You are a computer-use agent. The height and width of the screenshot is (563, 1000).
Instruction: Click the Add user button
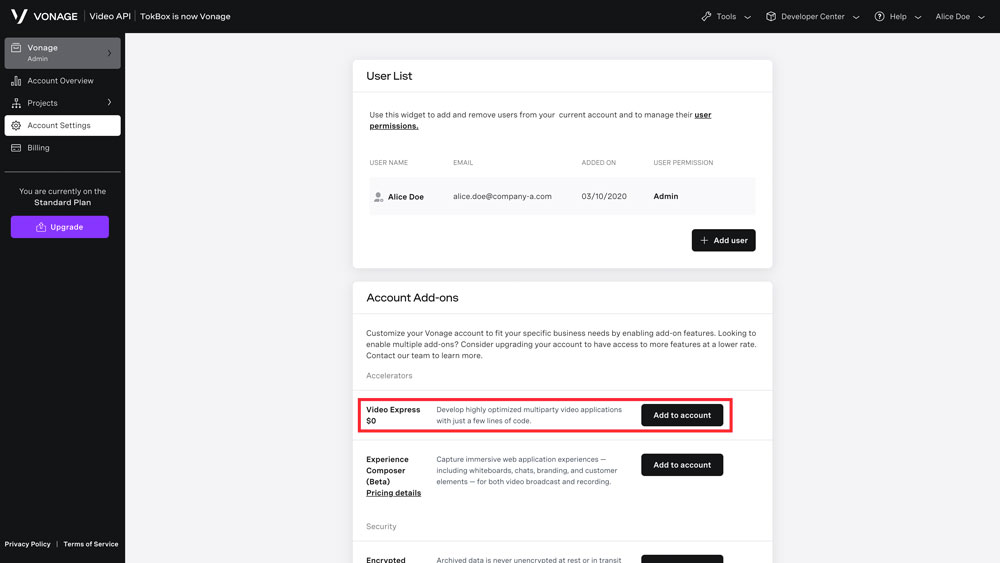coord(723,240)
